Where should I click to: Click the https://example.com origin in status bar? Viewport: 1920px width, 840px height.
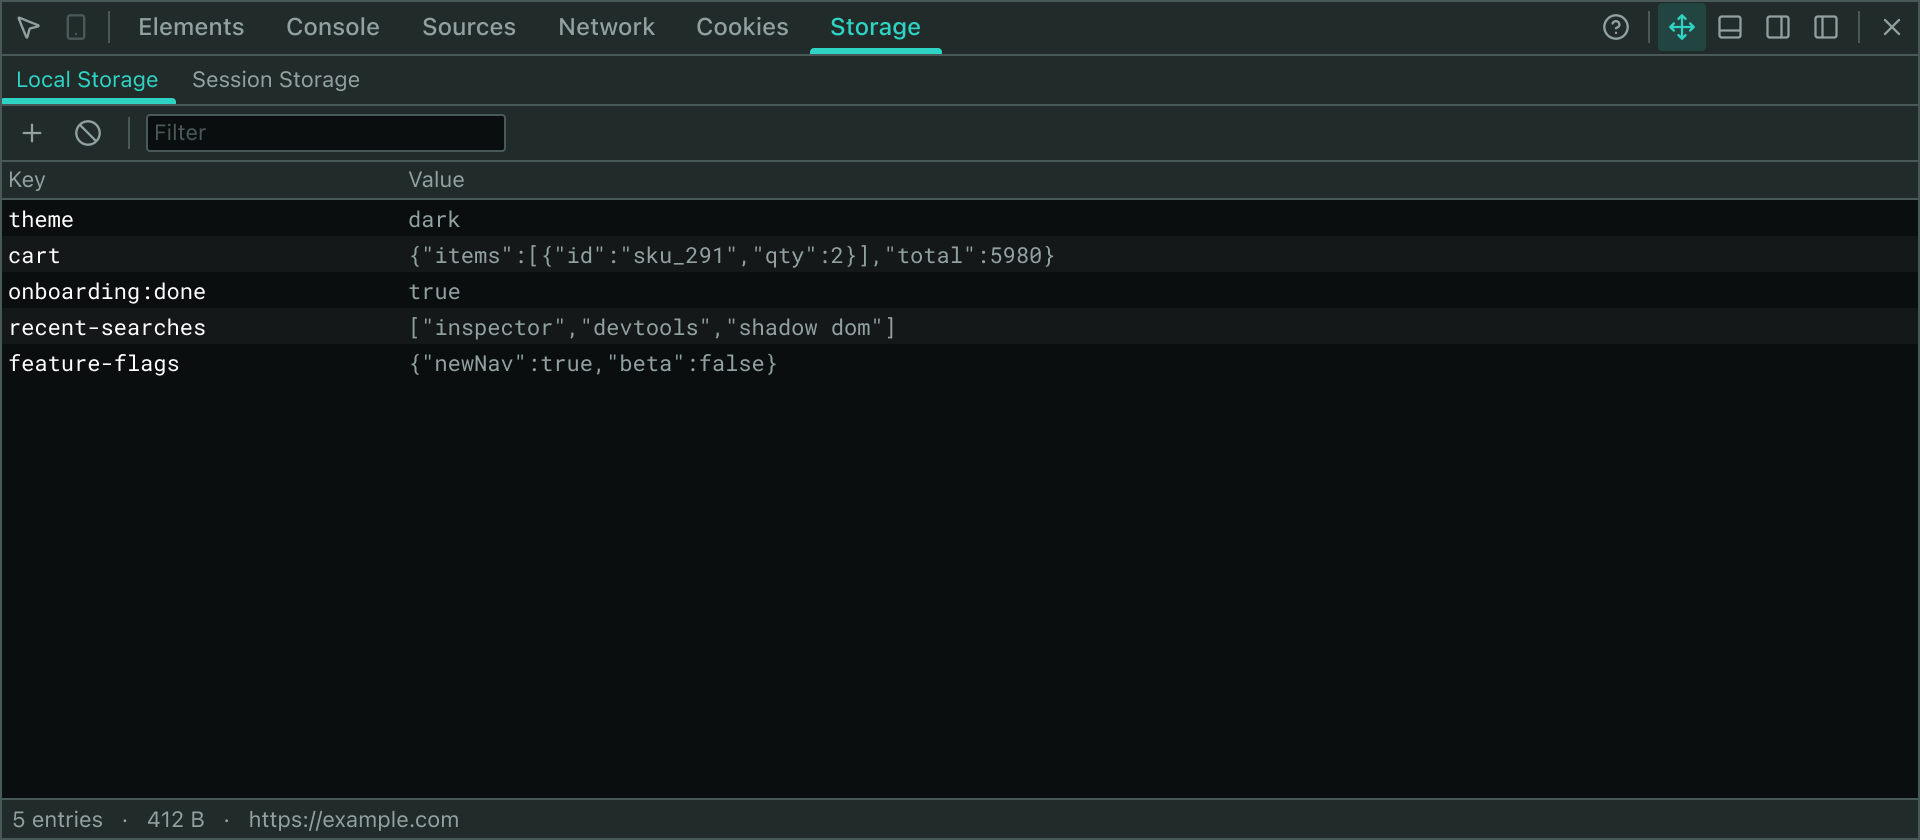[x=354, y=820]
